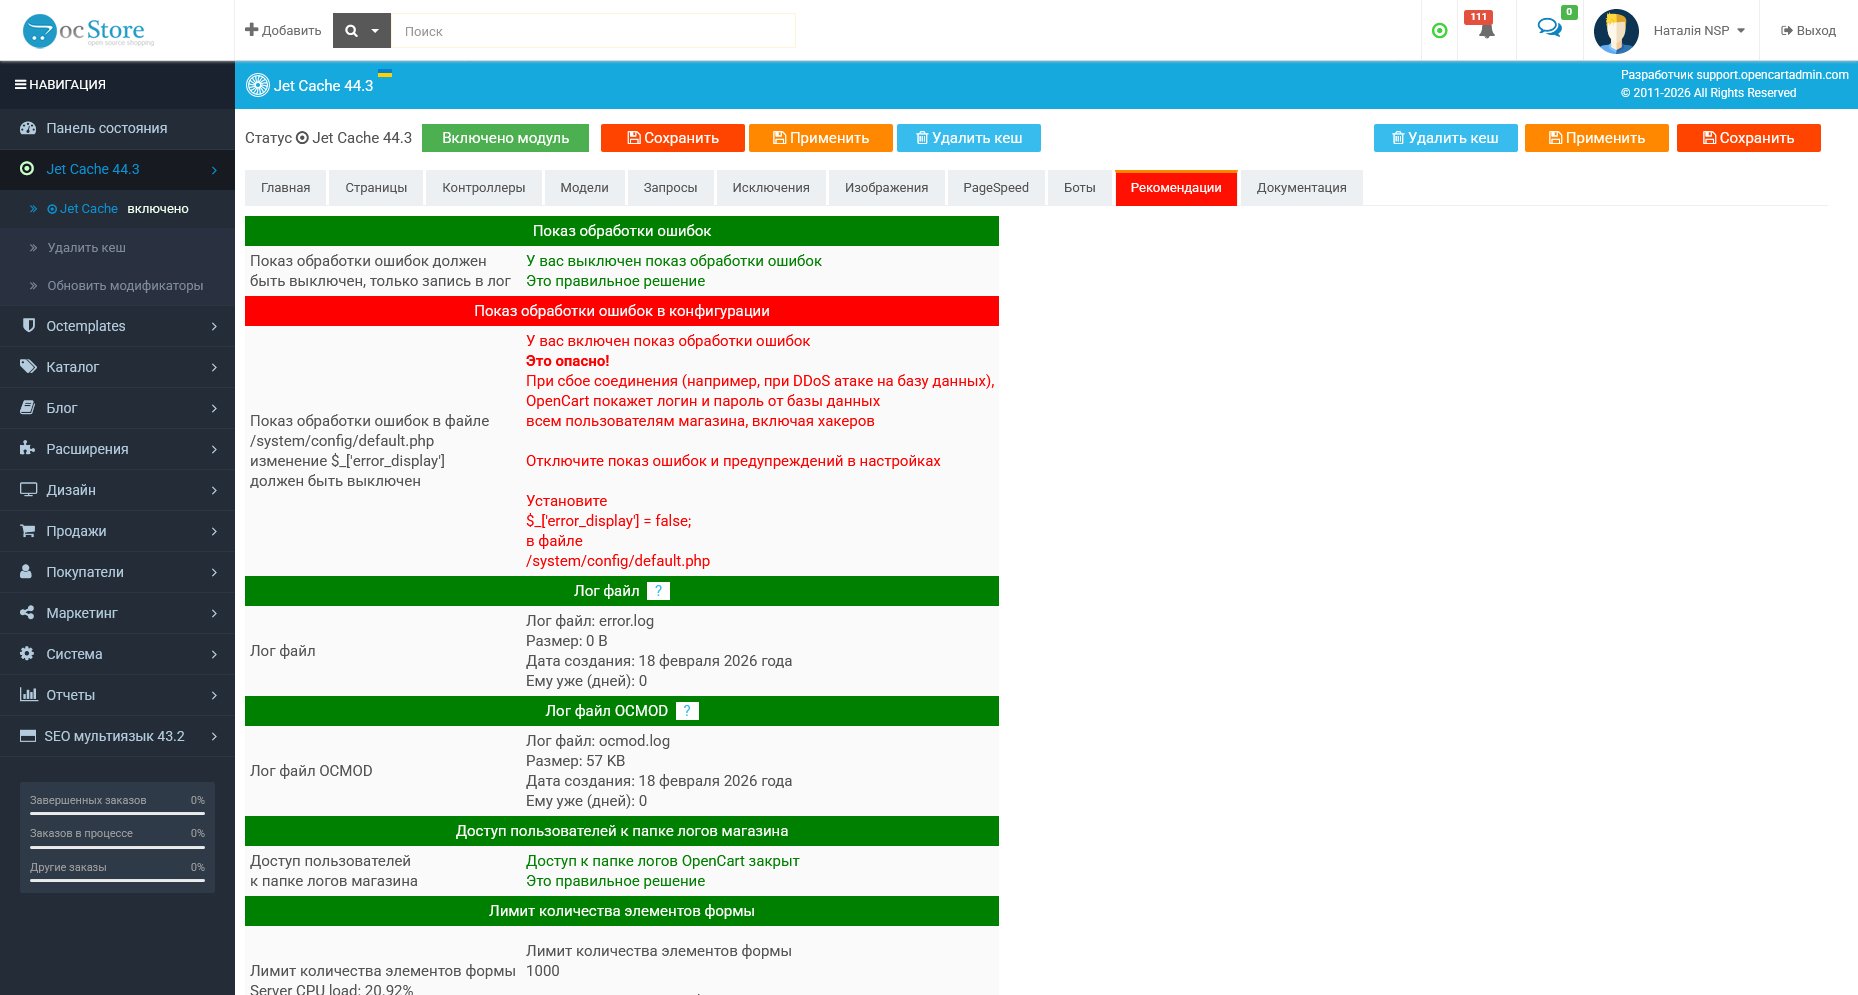The height and width of the screenshot is (995, 1858).
Task: Click the left Сохранить button
Action: coord(673,138)
